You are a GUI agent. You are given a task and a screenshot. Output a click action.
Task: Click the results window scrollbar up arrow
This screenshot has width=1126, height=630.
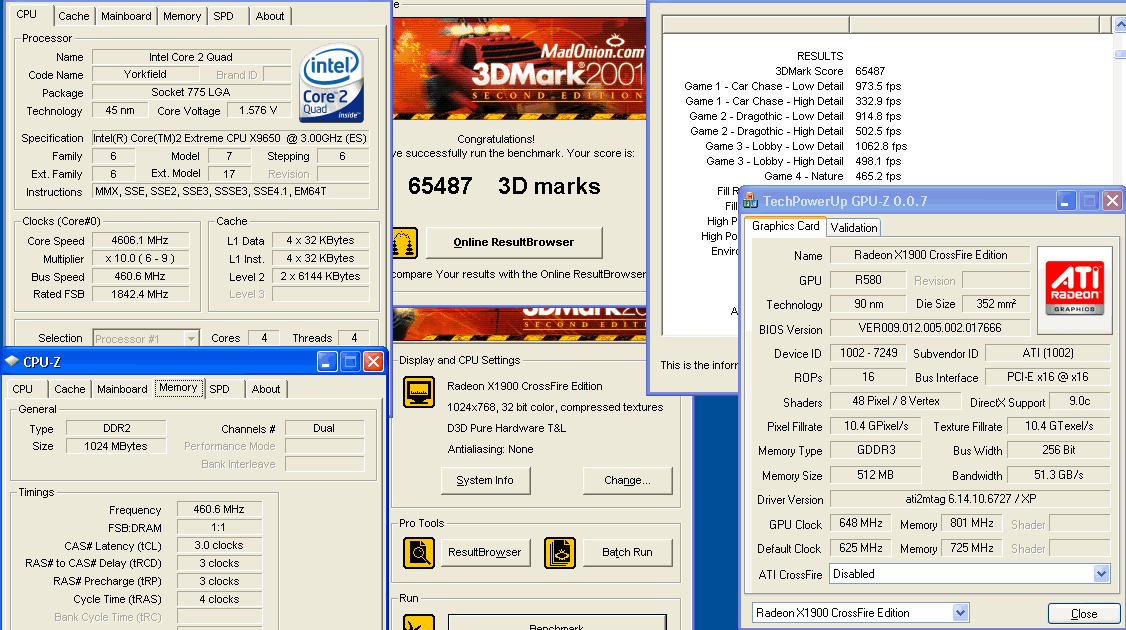(x=1120, y=24)
